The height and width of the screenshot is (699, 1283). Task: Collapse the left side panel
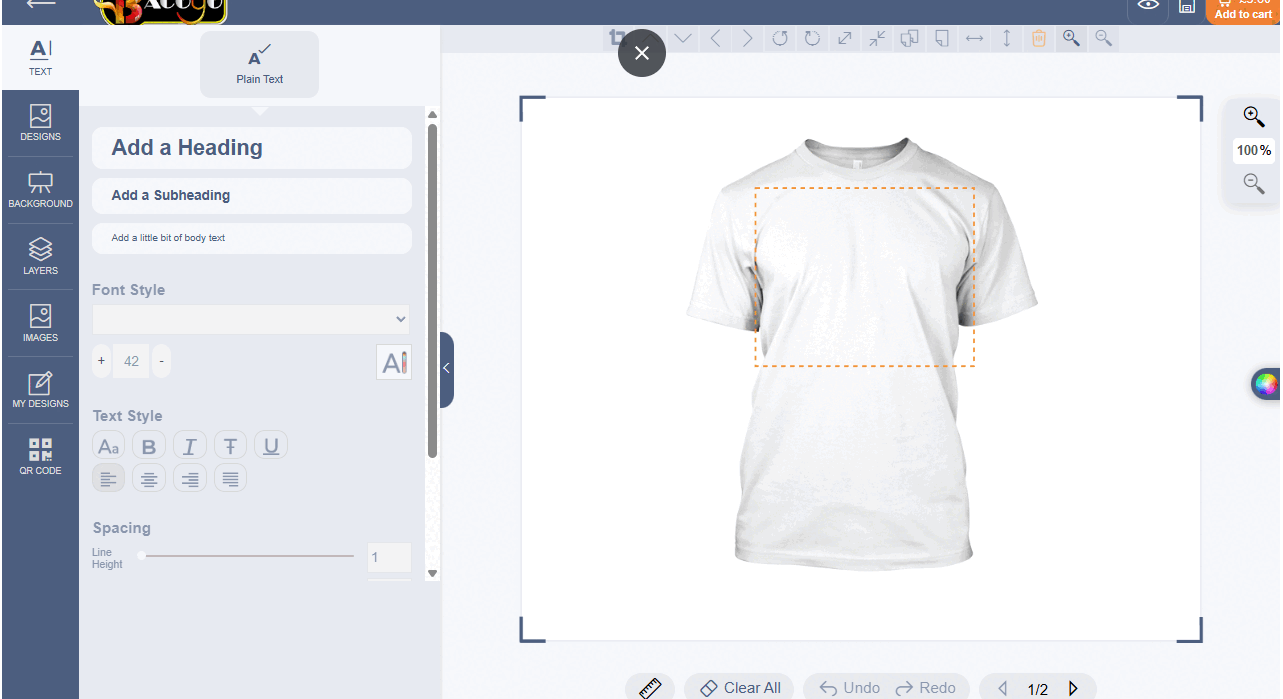446,368
